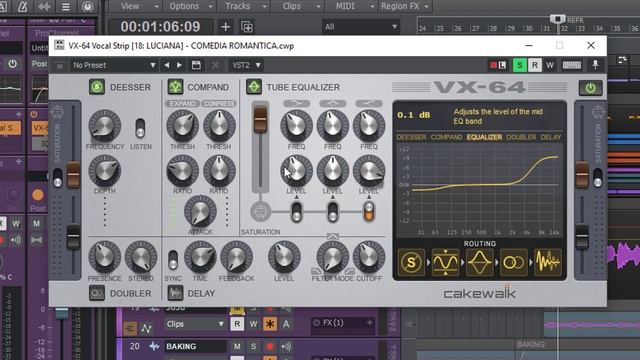Open the No Preset dropdown

114,65
